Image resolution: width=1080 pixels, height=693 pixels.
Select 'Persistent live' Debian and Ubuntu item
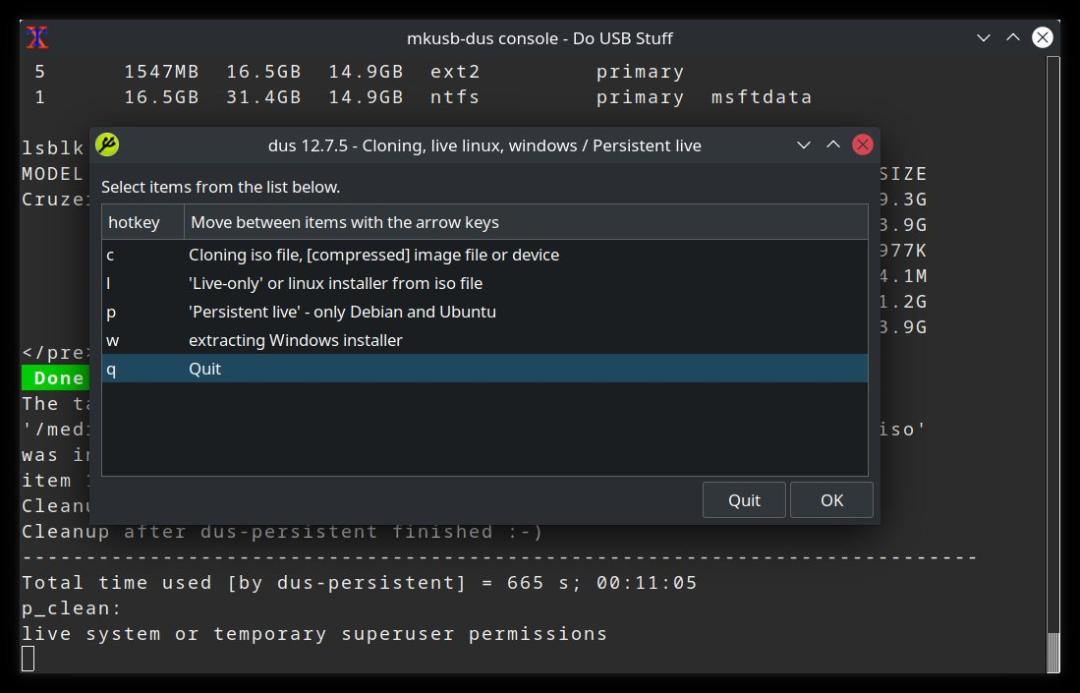point(485,311)
